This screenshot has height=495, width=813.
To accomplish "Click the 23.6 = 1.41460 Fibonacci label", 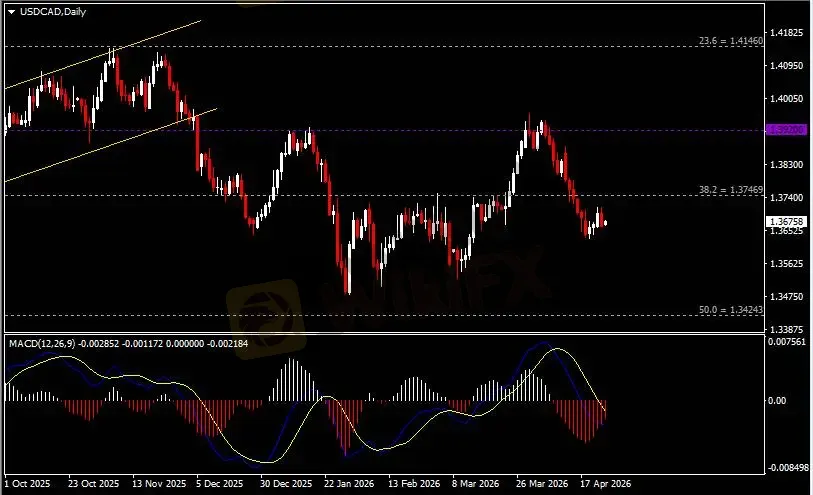I will pyautogui.click(x=731, y=40).
